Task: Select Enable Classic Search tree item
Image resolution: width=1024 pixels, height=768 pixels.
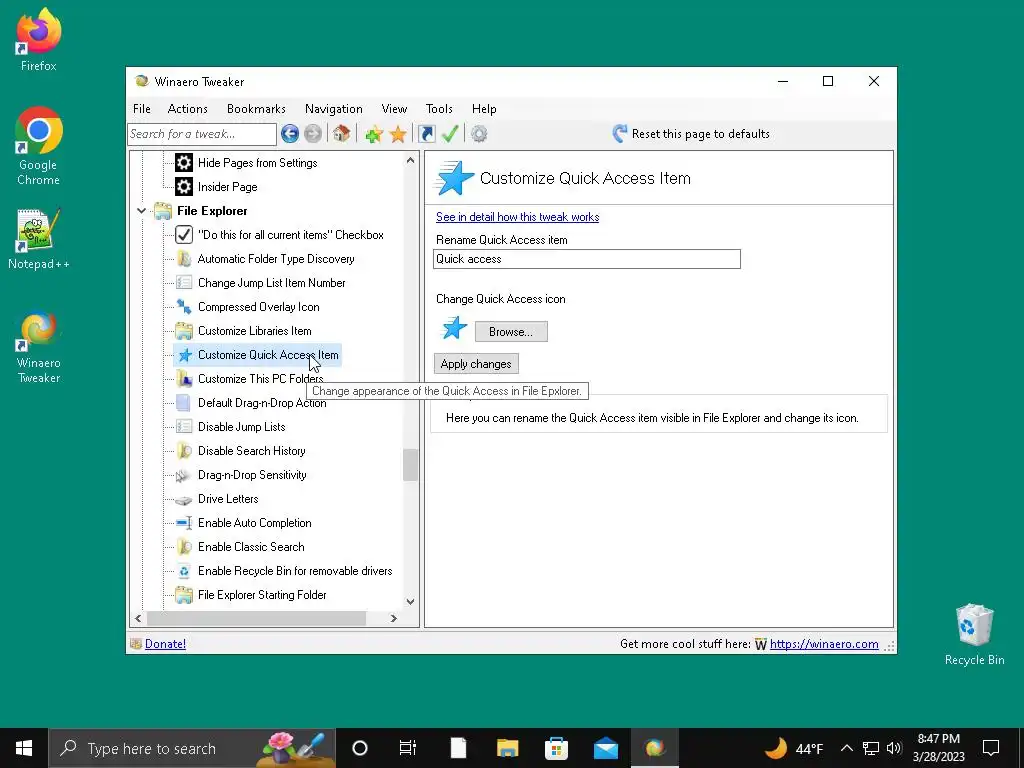Action: [x=251, y=547]
